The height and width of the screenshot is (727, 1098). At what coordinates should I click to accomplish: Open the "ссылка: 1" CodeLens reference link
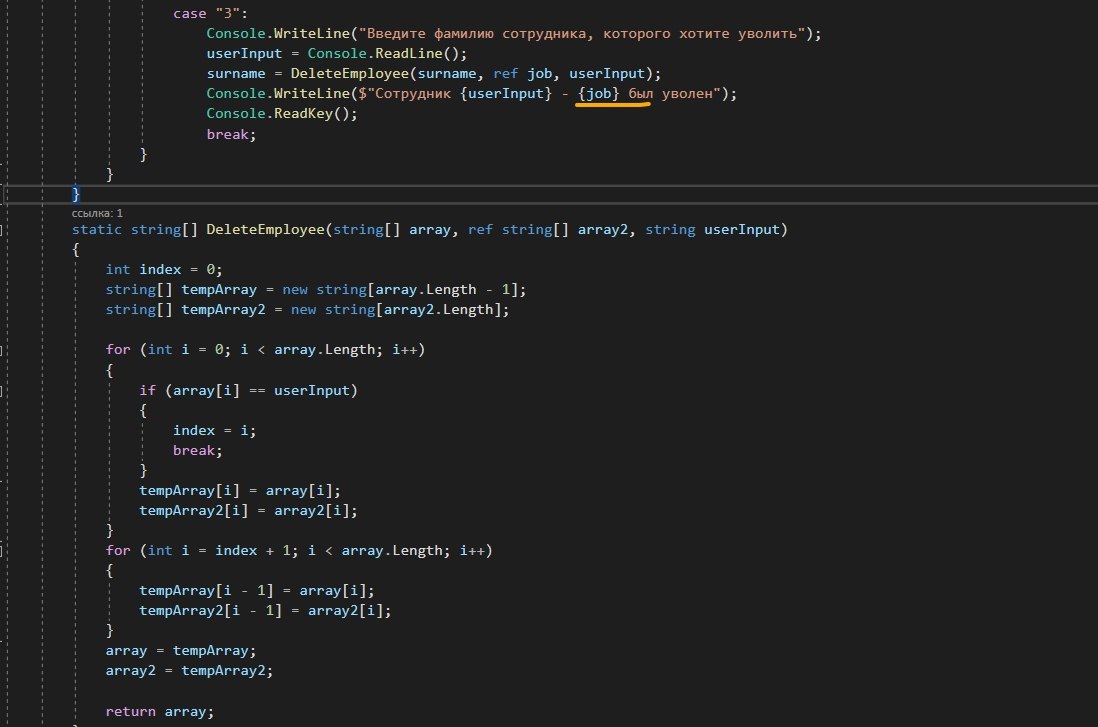coord(97,213)
